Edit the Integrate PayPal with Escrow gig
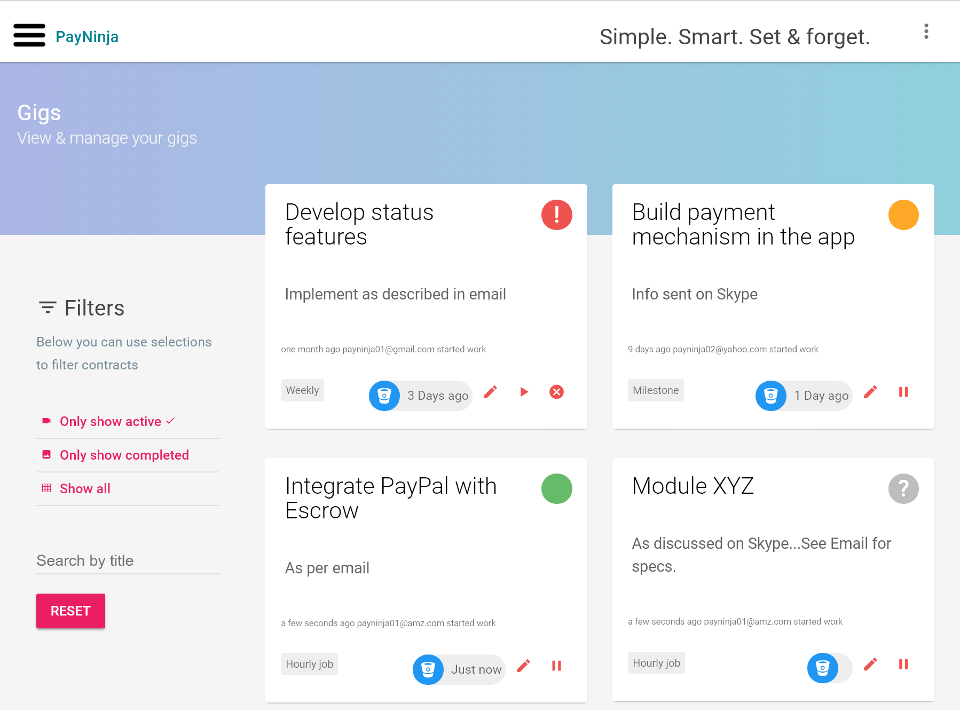960x720 pixels. pos(524,666)
